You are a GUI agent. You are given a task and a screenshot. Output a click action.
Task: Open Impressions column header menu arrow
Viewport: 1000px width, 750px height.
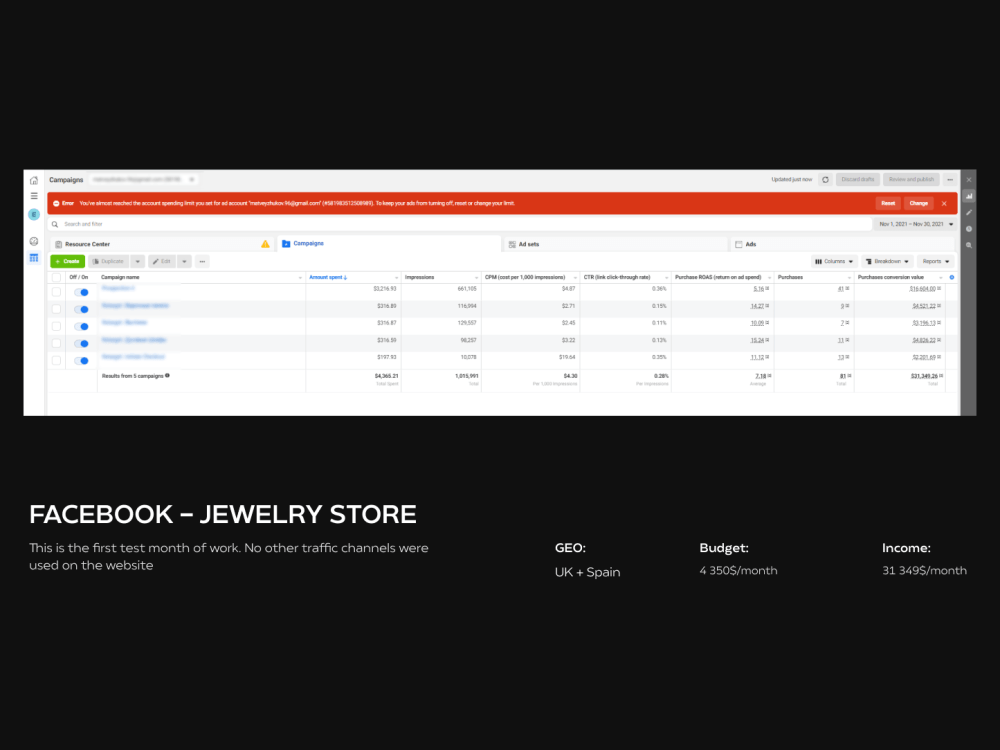point(476,278)
